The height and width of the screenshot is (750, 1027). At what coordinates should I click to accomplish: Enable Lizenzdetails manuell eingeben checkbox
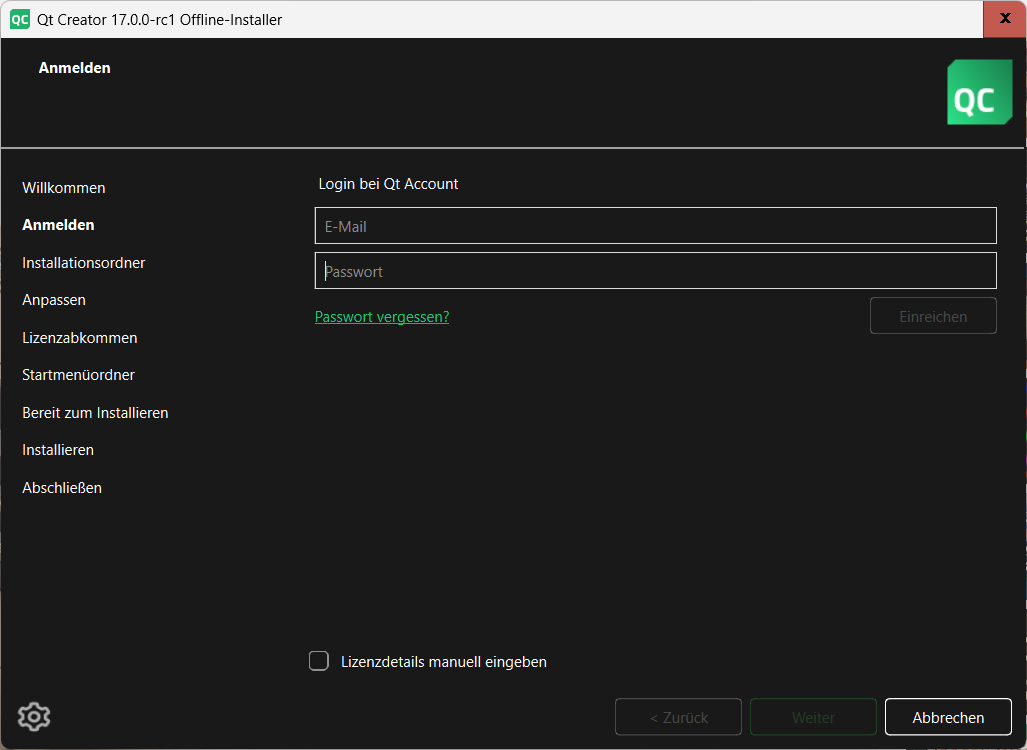click(319, 661)
